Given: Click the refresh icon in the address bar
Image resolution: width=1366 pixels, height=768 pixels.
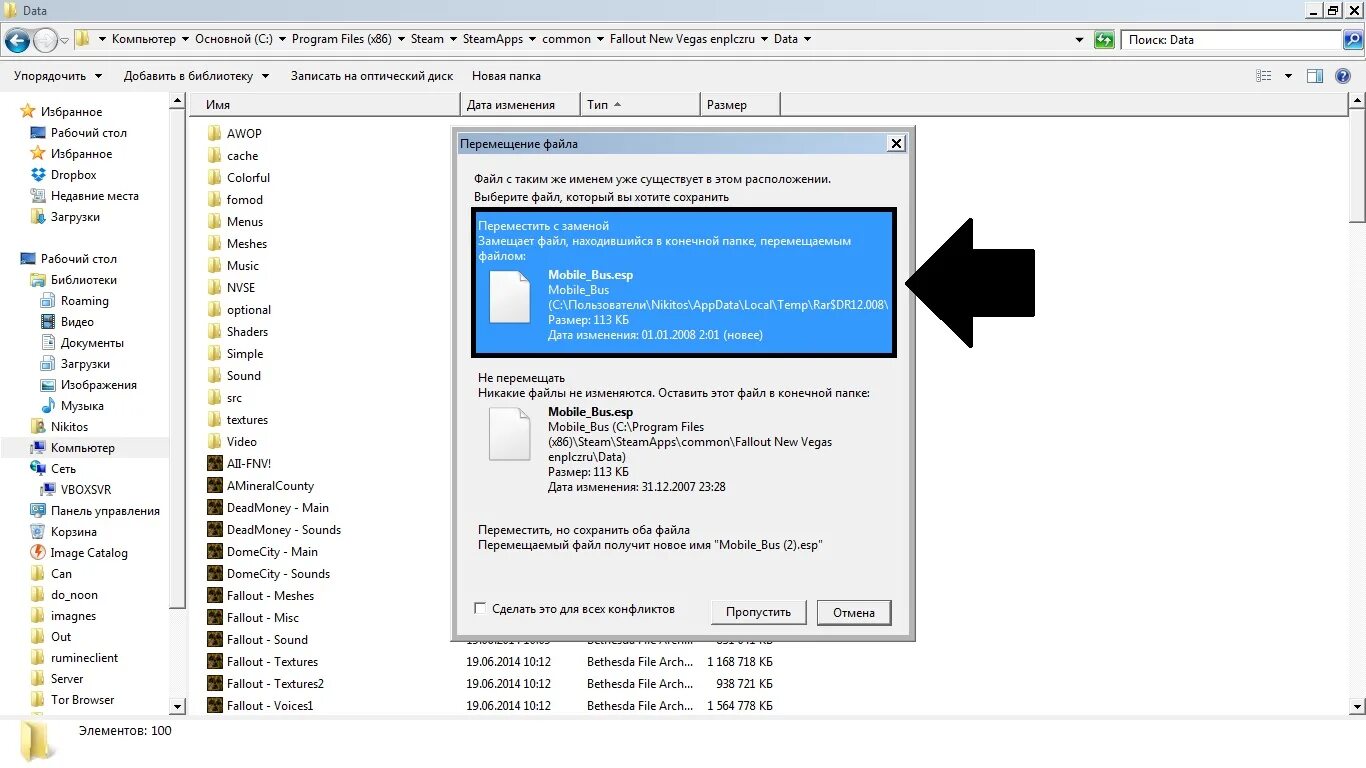Looking at the screenshot, I should [x=1103, y=39].
